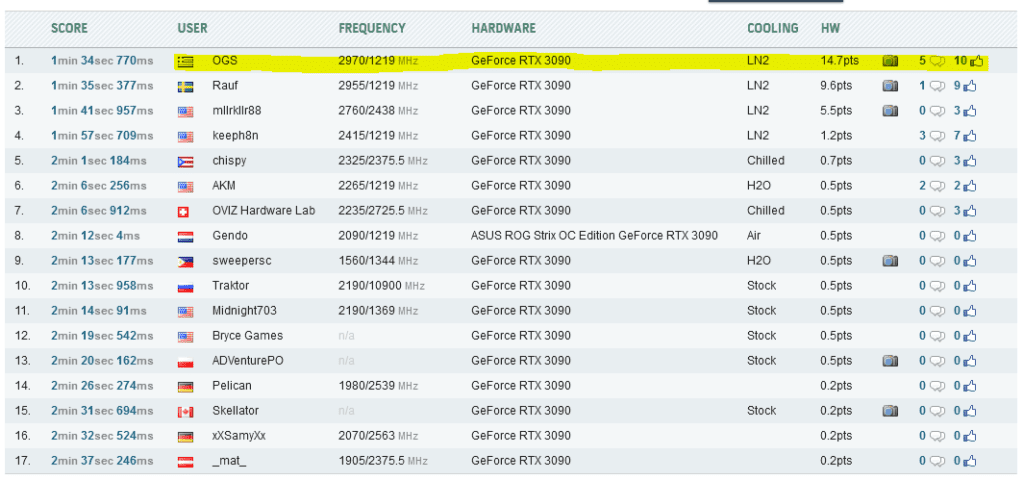Thumbs-up keeph8n's submission

point(969,136)
